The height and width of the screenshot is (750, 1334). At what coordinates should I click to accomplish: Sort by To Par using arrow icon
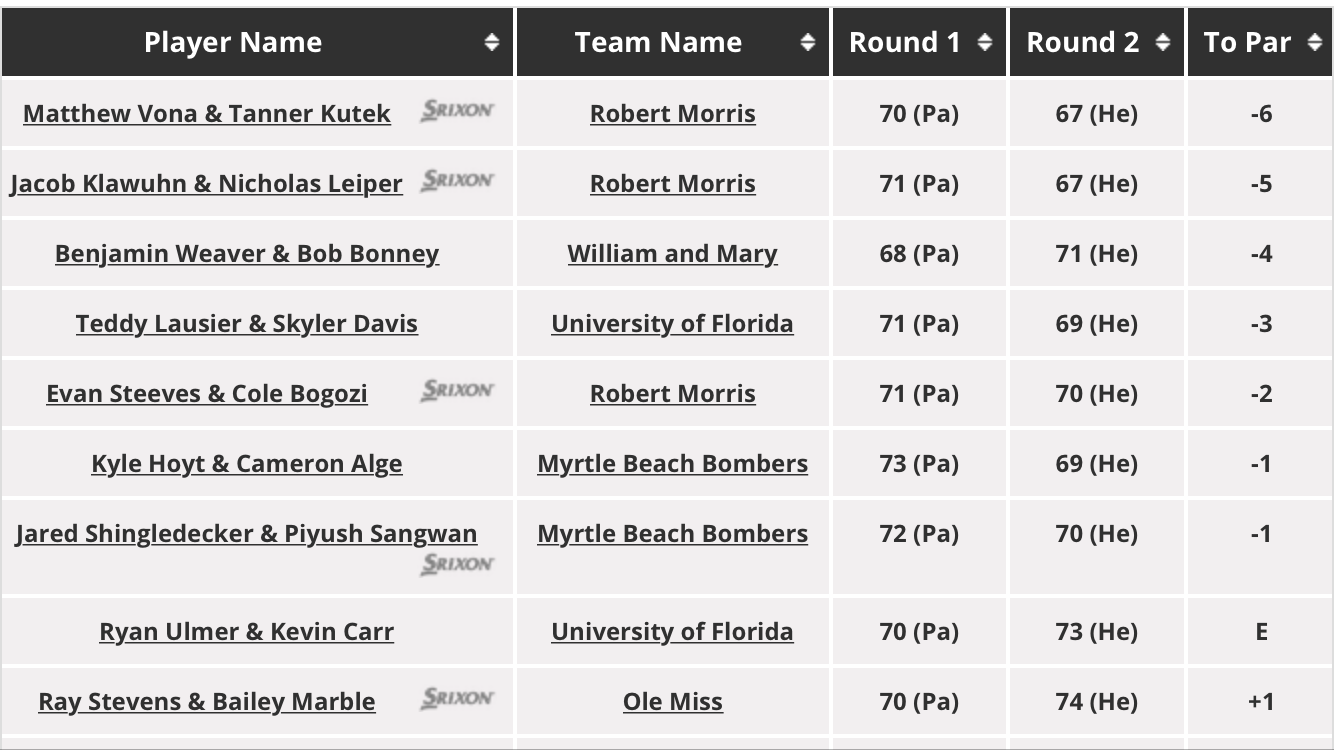point(1314,42)
